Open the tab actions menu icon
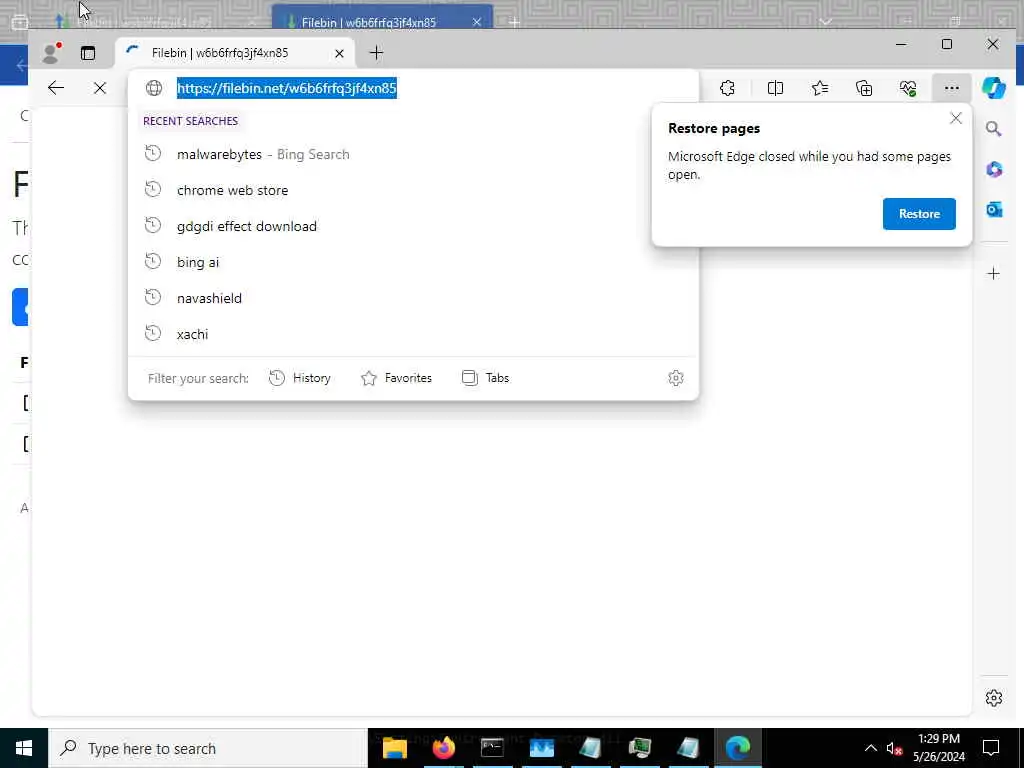 click(88, 53)
